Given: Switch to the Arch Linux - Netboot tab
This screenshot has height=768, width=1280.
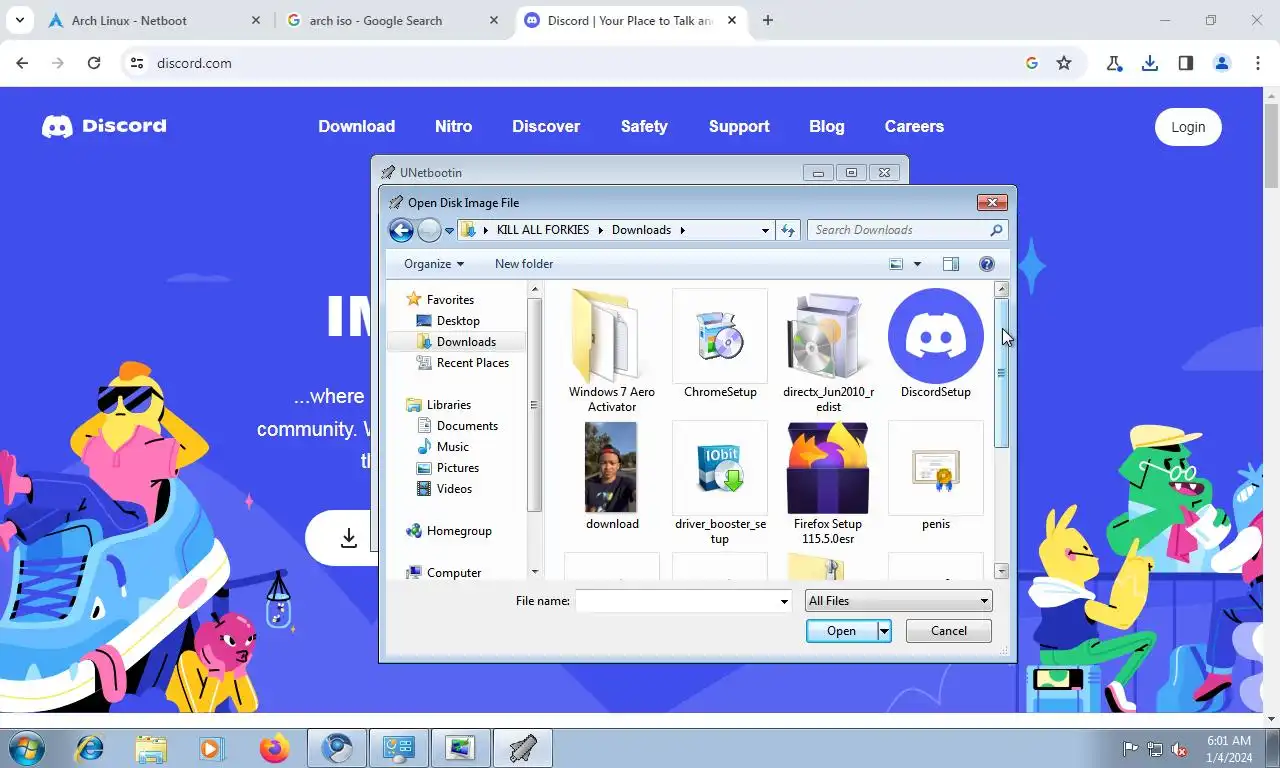Looking at the screenshot, I should (129, 20).
